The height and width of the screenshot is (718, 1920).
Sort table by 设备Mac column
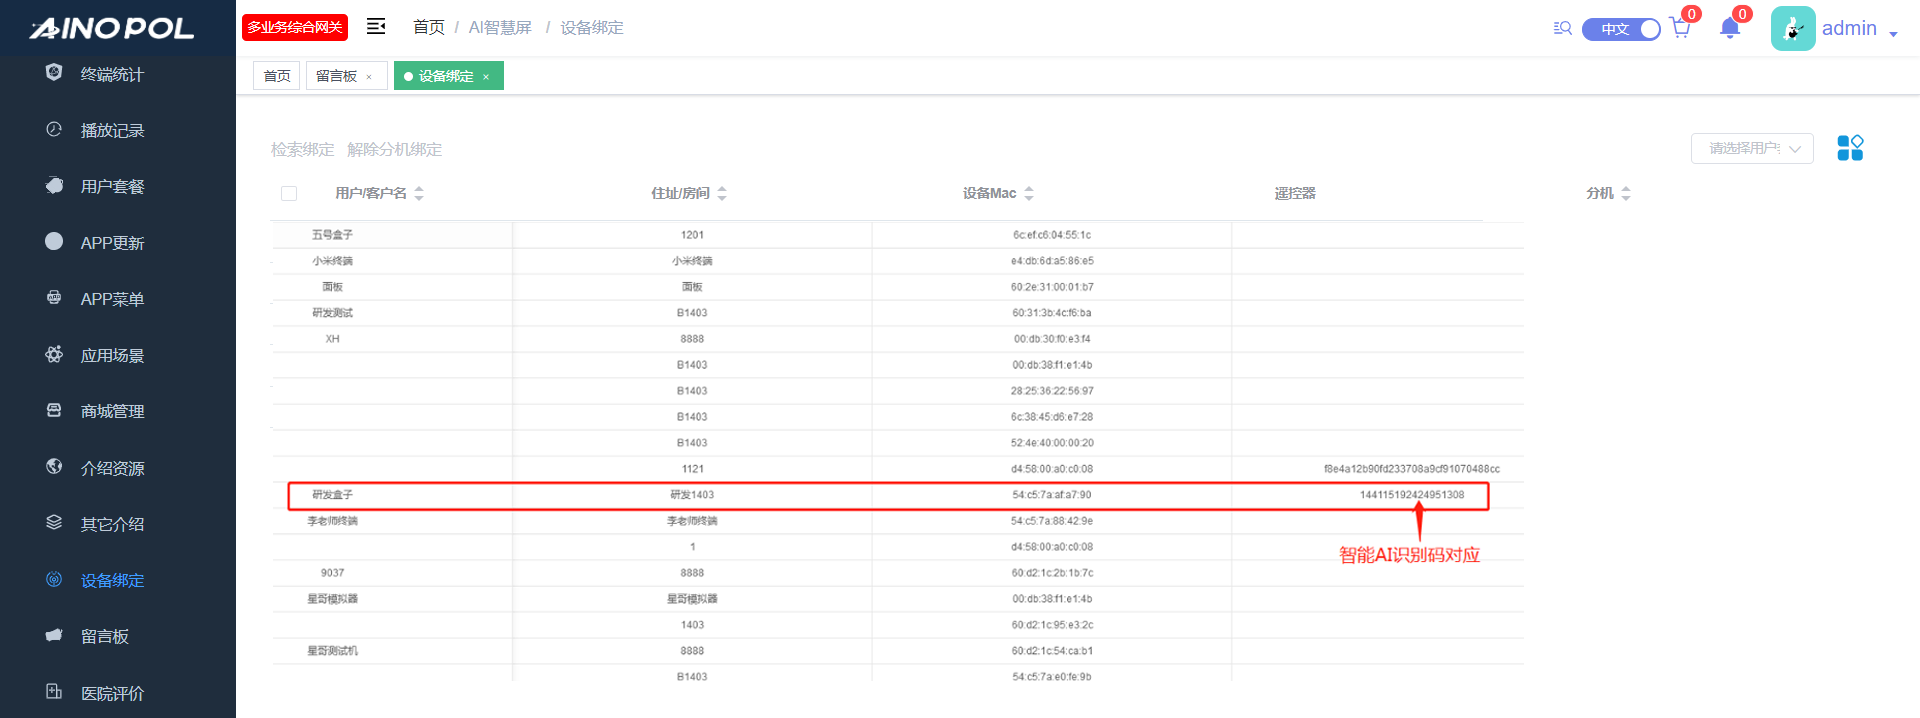click(1029, 194)
